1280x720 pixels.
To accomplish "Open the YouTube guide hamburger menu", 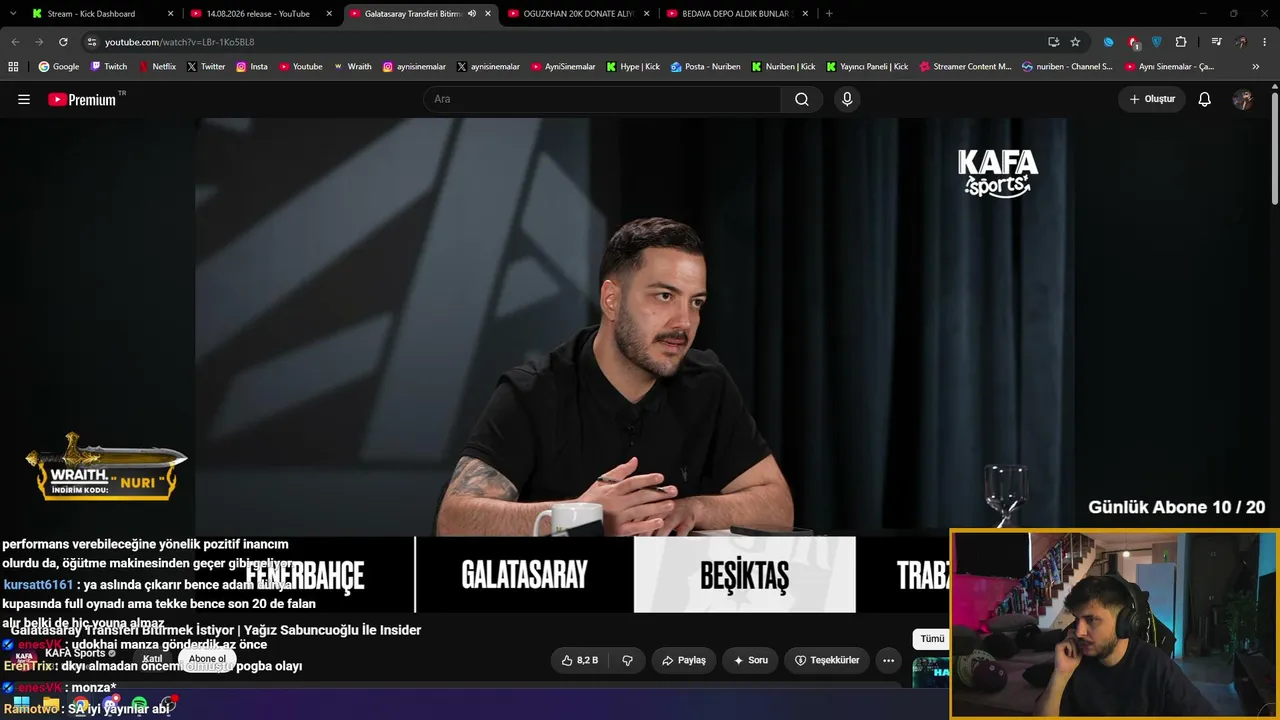I will 24,99.
